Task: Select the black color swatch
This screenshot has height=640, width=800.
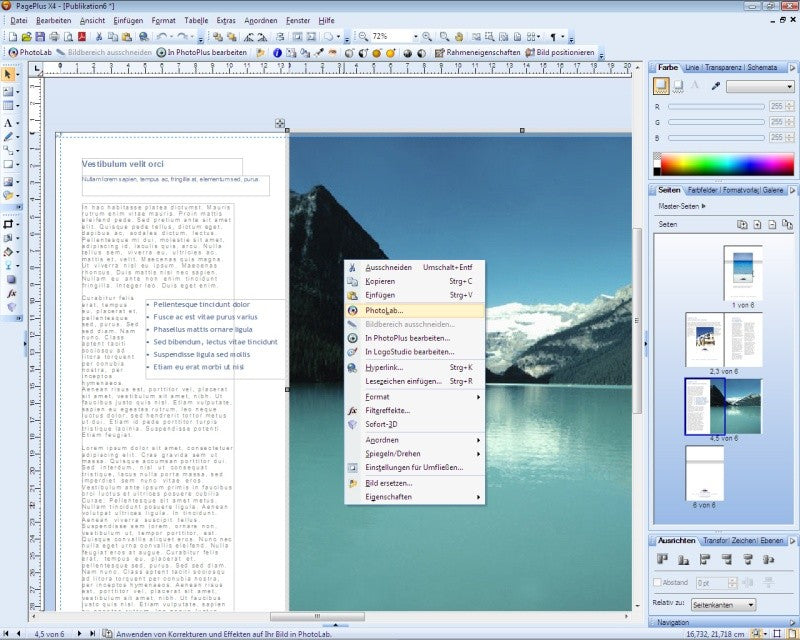Action: click(x=657, y=172)
